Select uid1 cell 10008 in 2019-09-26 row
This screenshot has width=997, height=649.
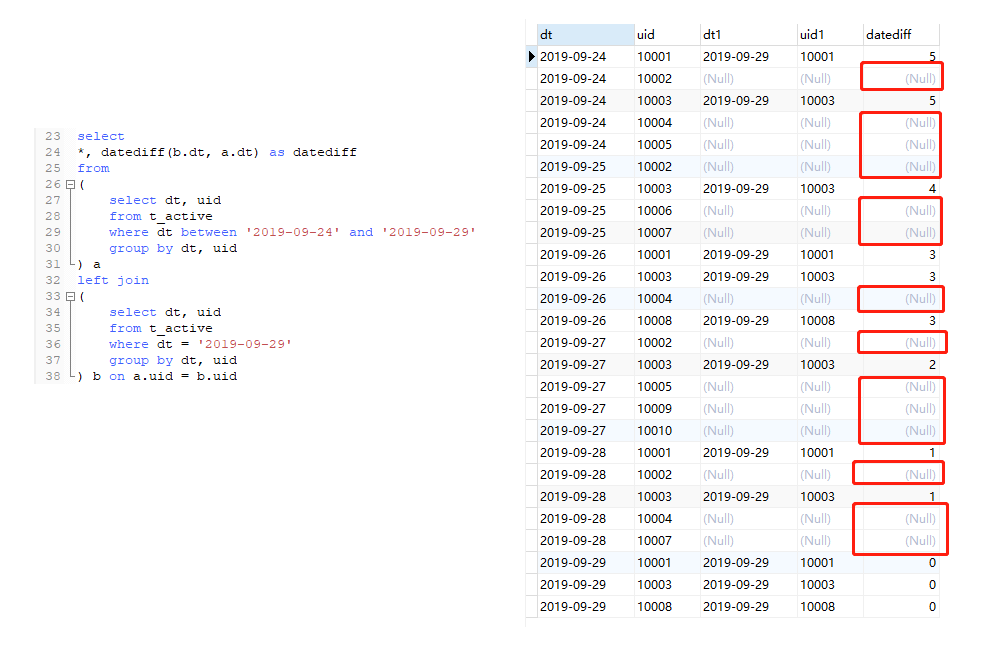[830, 321]
